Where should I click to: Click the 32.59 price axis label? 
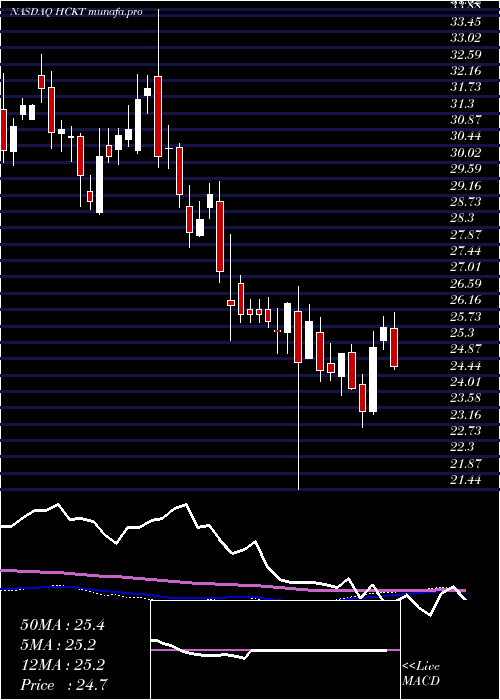pyautogui.click(x=466, y=54)
